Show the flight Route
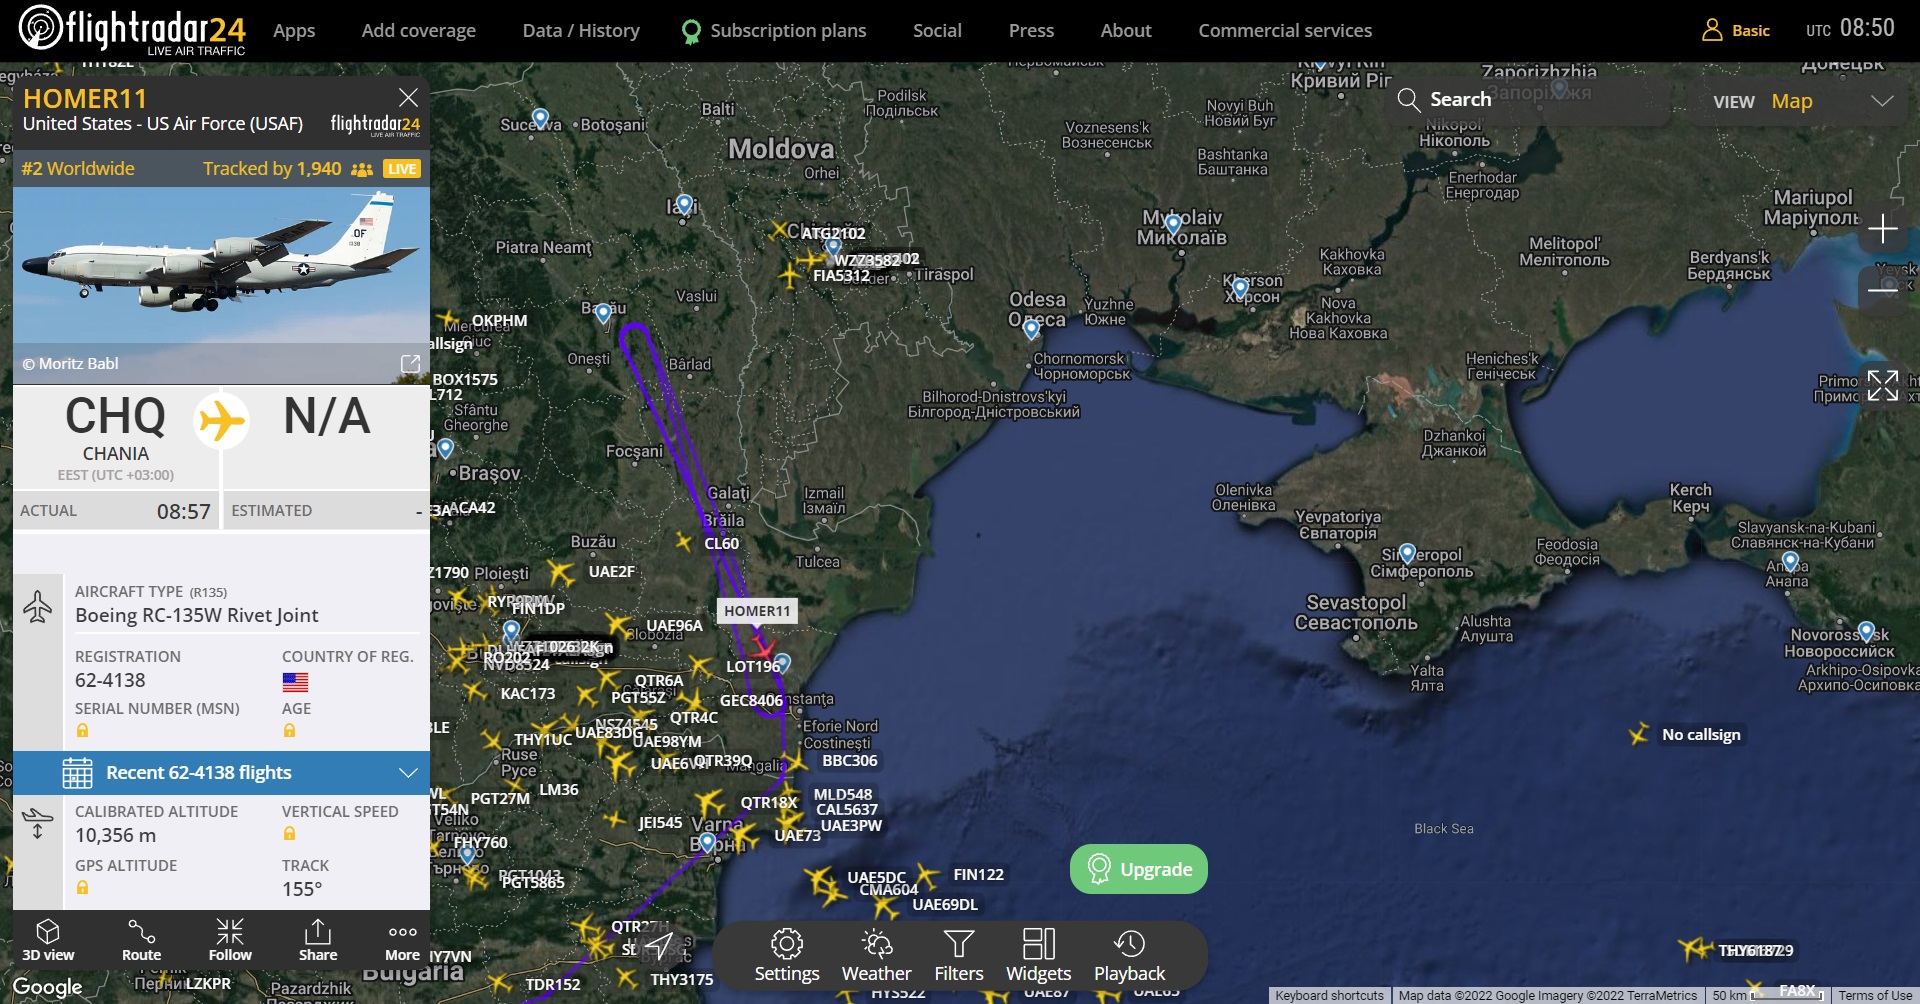Image resolution: width=1920 pixels, height=1004 pixels. pyautogui.click(x=141, y=941)
